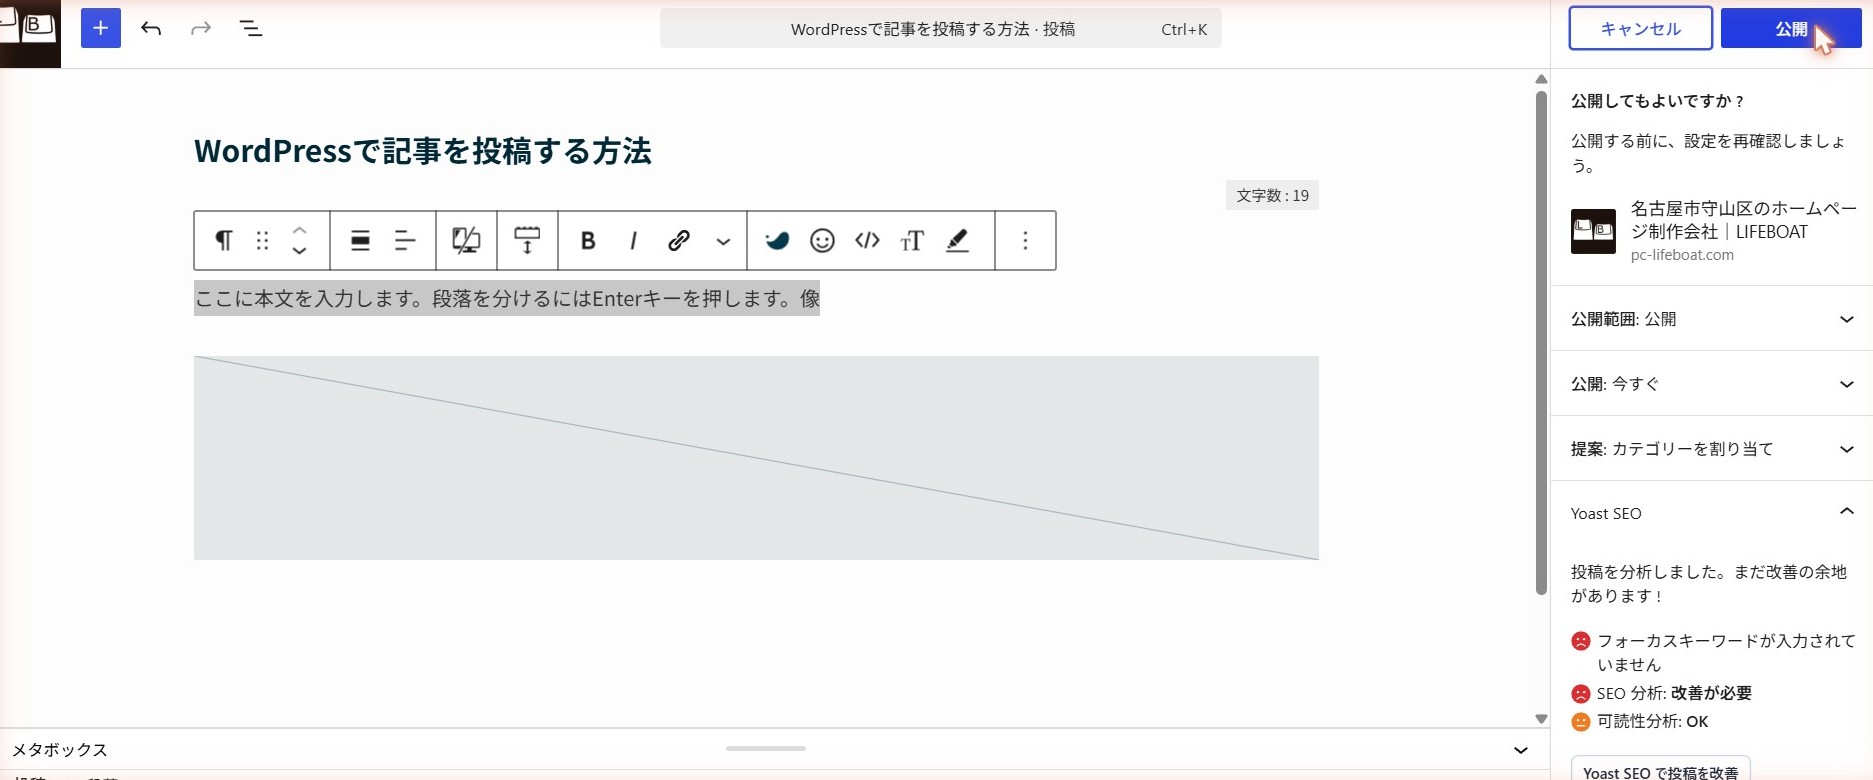Click the editor scrollbar down arrow
Viewport: 1873px width, 780px height.
pyautogui.click(x=1541, y=718)
